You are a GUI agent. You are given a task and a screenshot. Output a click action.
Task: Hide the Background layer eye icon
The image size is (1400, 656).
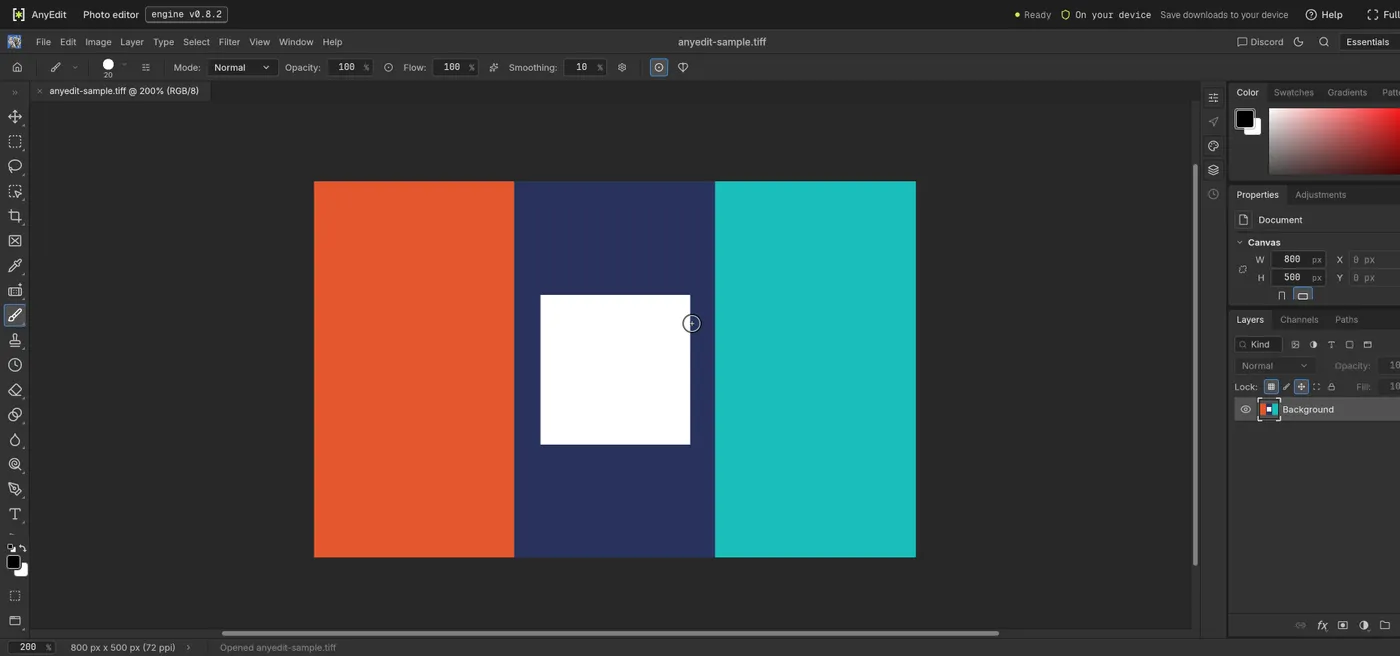tap(1245, 409)
